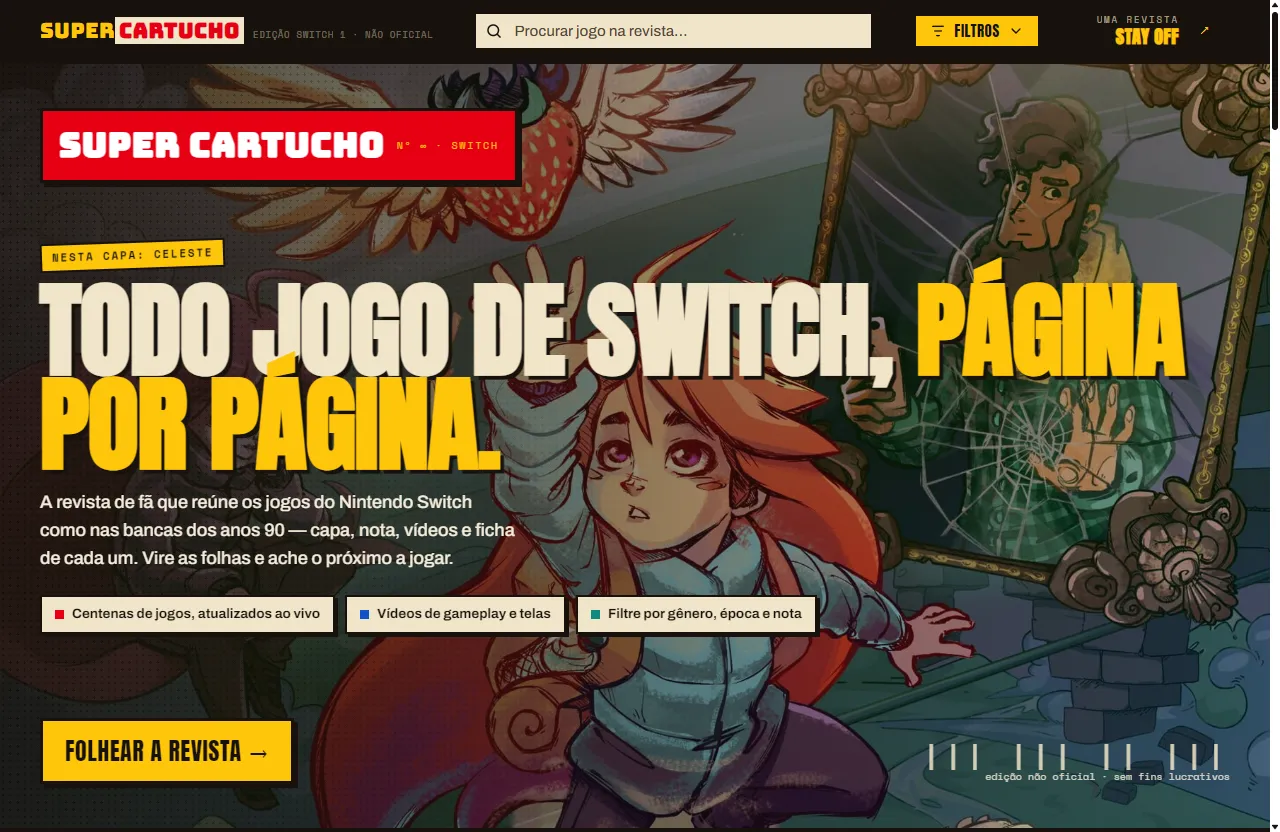Open the FILTROS dropdown

pyautogui.click(x=976, y=31)
